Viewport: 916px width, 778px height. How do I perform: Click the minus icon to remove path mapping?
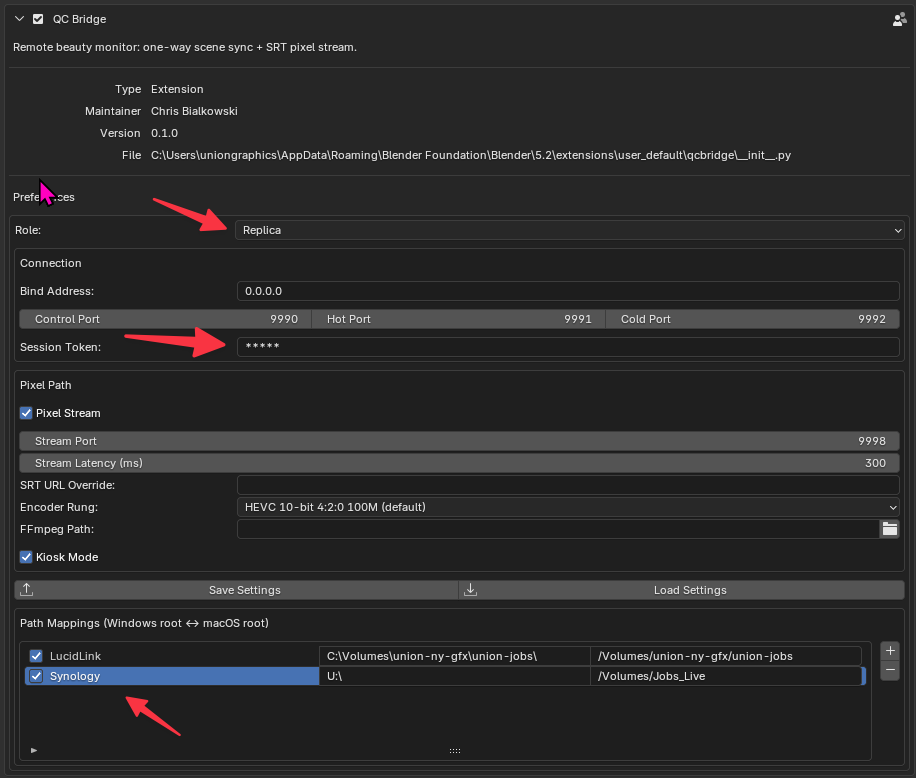[x=890, y=670]
